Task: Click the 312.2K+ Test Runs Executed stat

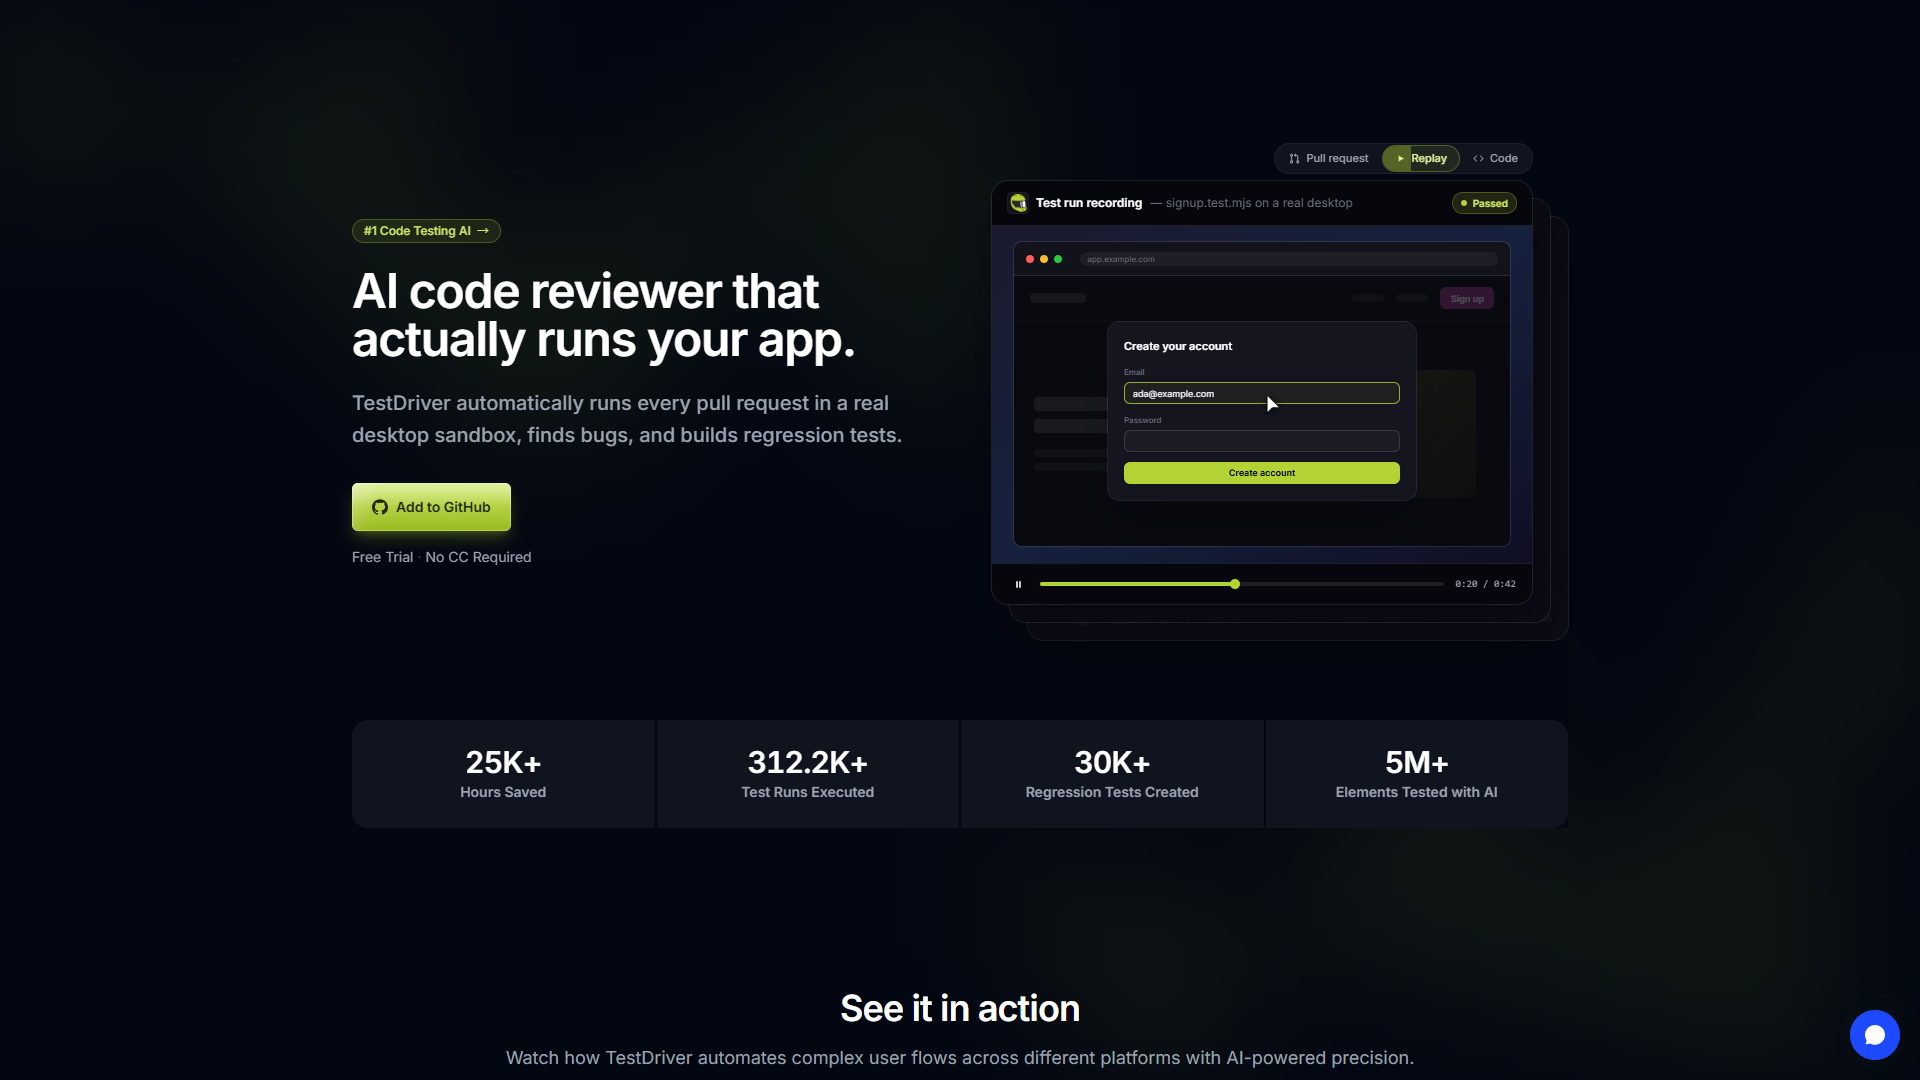Action: pyautogui.click(x=807, y=774)
